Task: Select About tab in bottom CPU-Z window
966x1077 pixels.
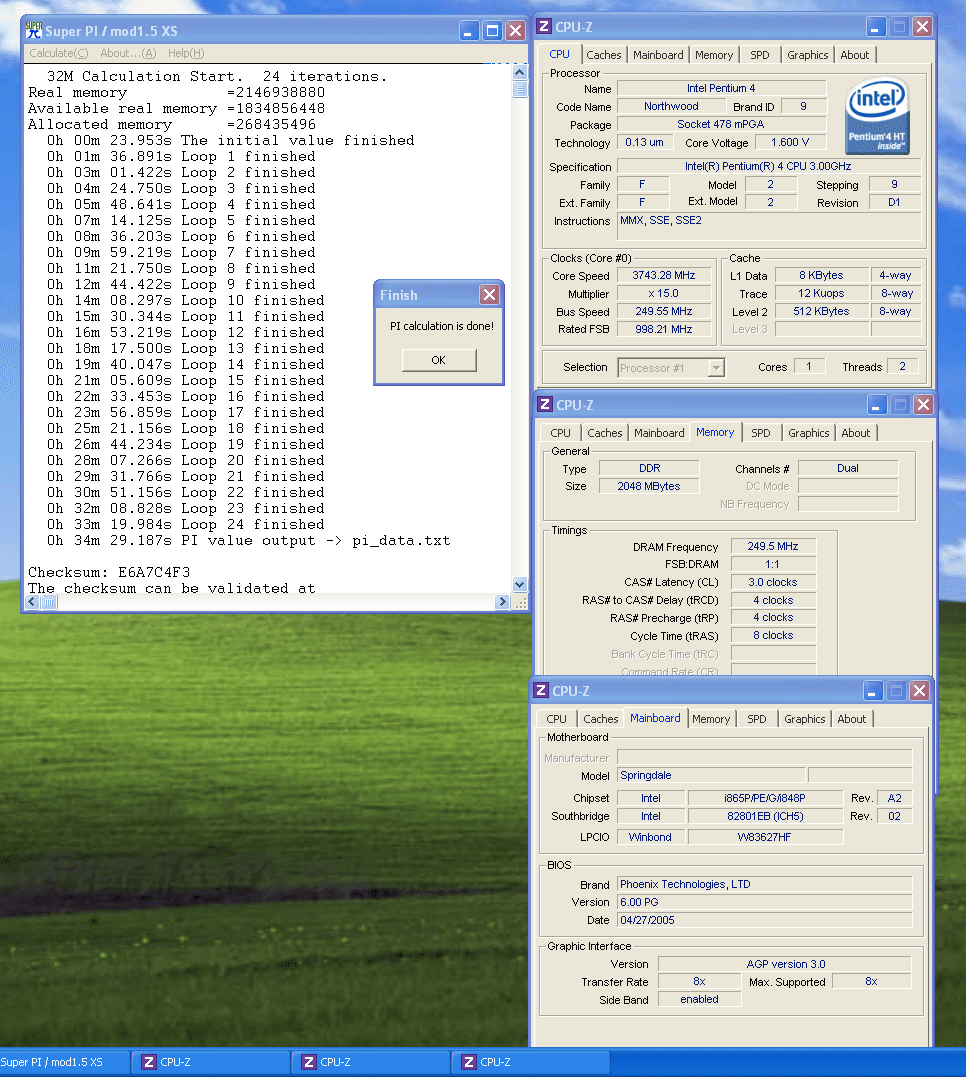Action: 851,718
